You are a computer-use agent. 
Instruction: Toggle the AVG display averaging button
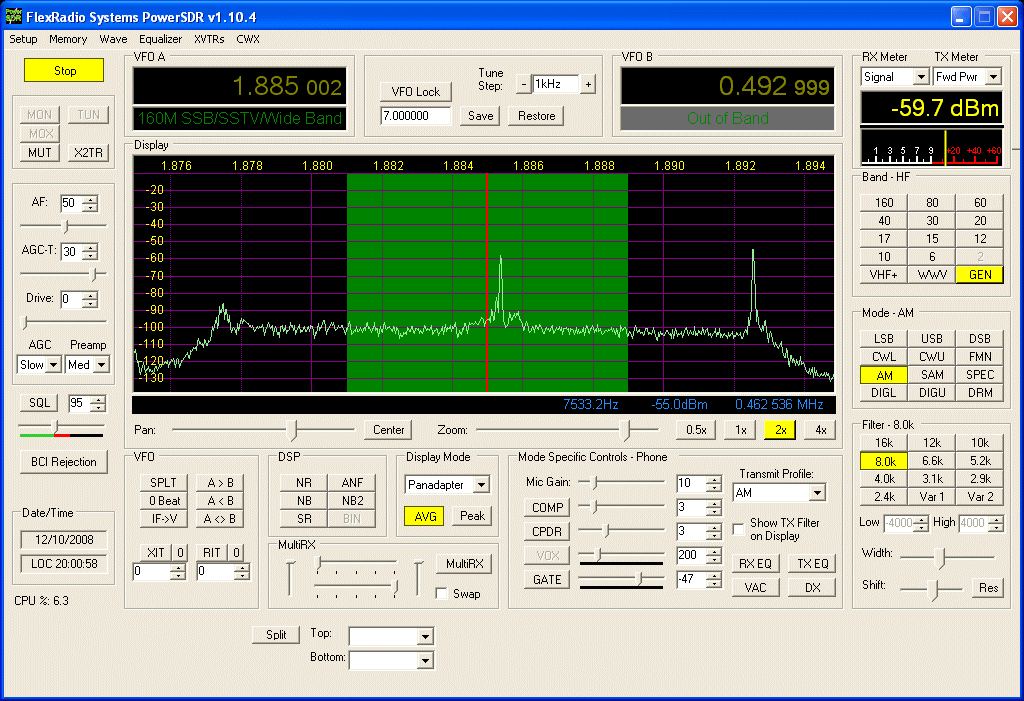pyautogui.click(x=424, y=516)
